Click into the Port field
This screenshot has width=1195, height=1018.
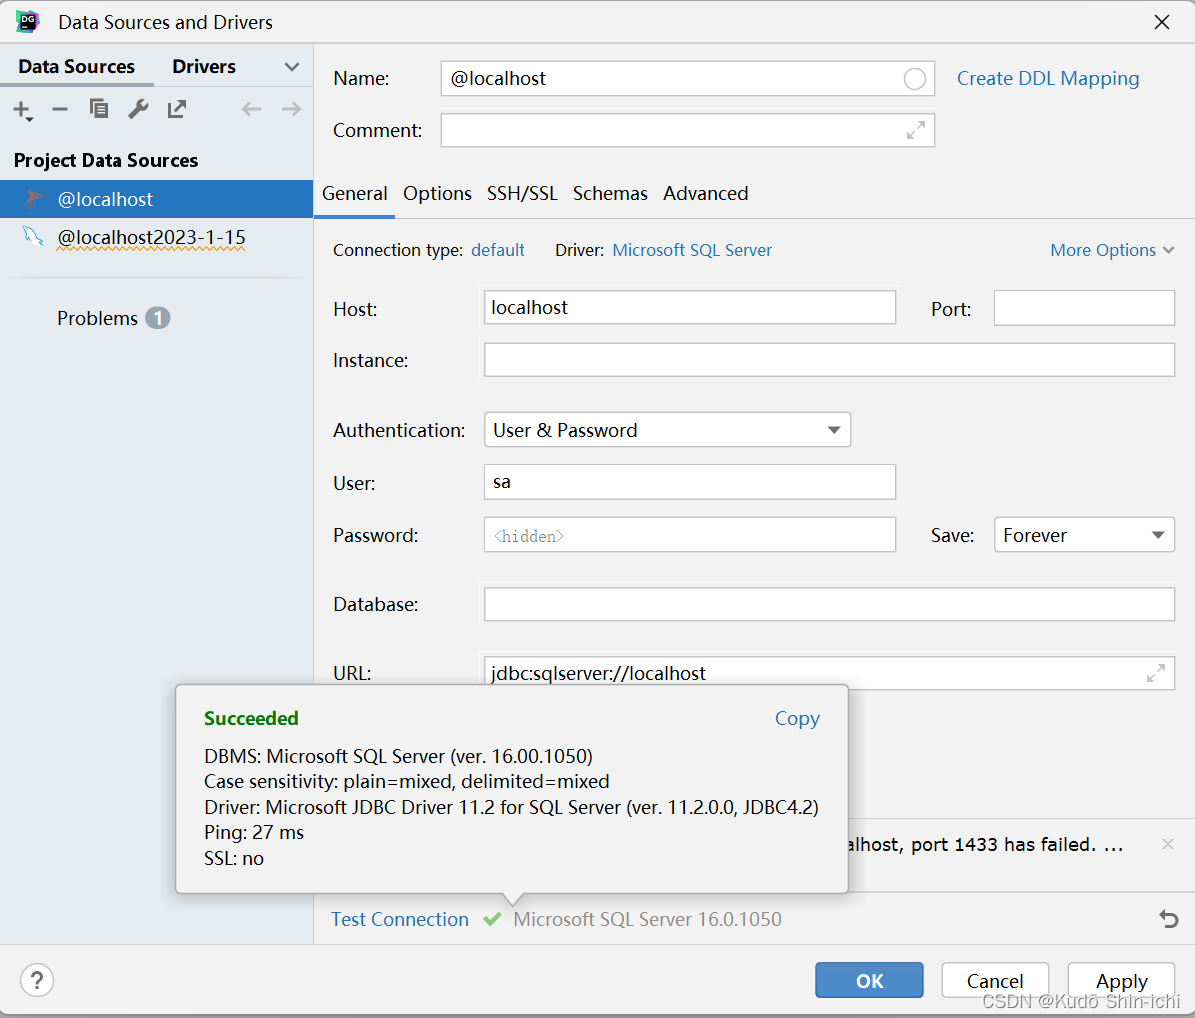[1084, 307]
